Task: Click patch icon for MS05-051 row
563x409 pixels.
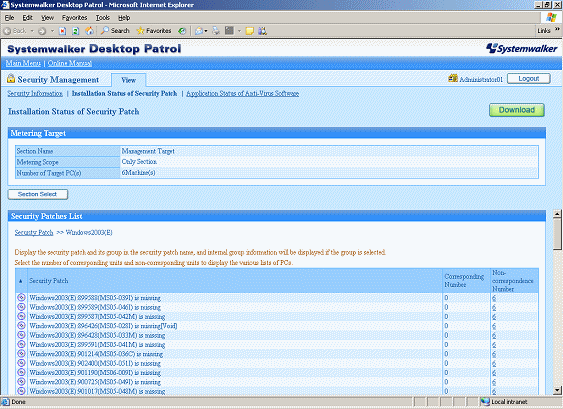Action: [x=22, y=363]
